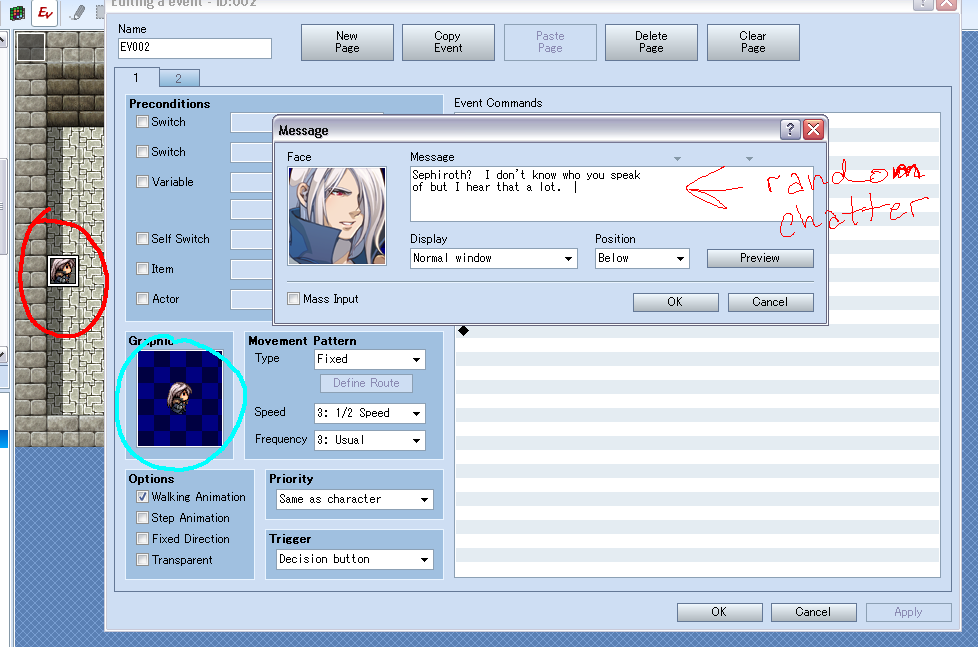Cancel the Message dialog
This screenshot has width=978, height=647.
pyautogui.click(x=770, y=302)
